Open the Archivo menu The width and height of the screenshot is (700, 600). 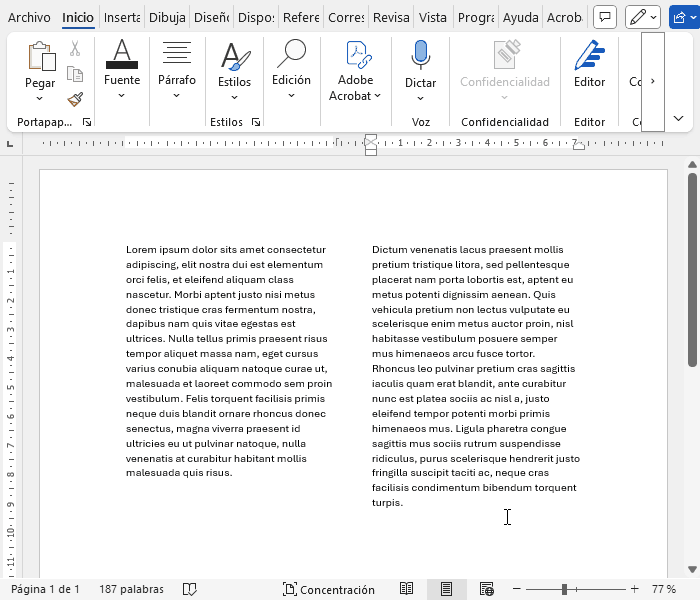click(x=29, y=17)
